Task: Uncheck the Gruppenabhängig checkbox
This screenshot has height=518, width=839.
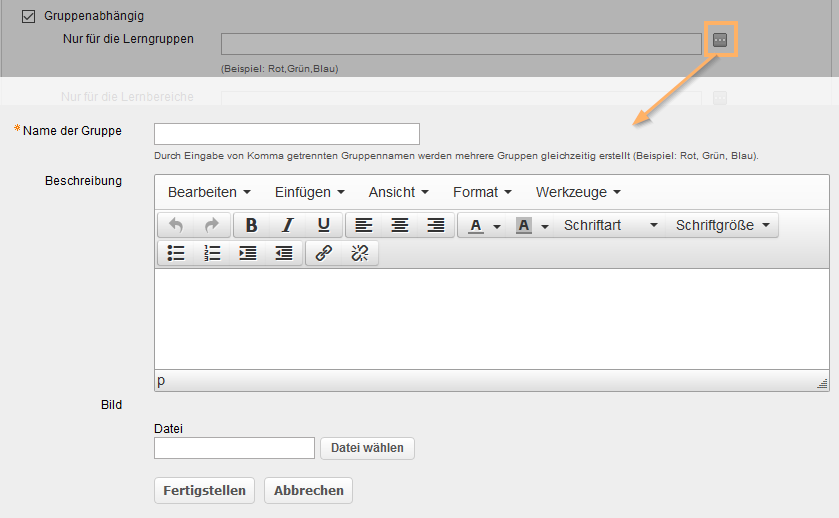Action: click(x=28, y=17)
